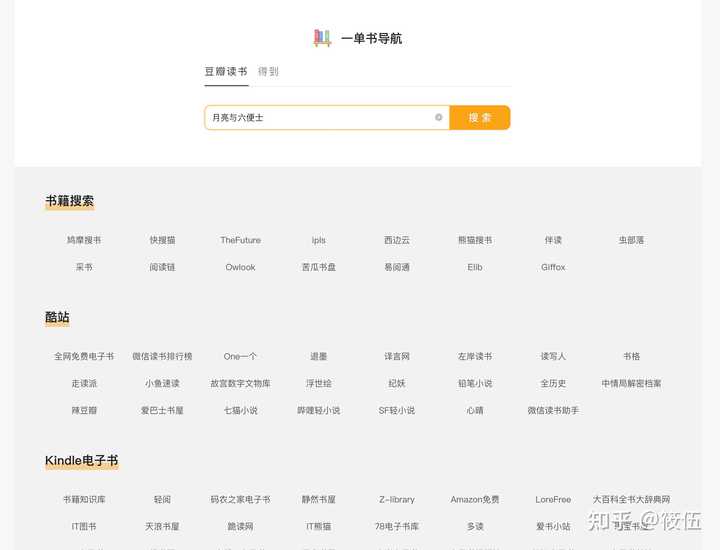The width and height of the screenshot is (720, 550).
Task: Click the Kindle电子书 section heading
Action: (82, 460)
